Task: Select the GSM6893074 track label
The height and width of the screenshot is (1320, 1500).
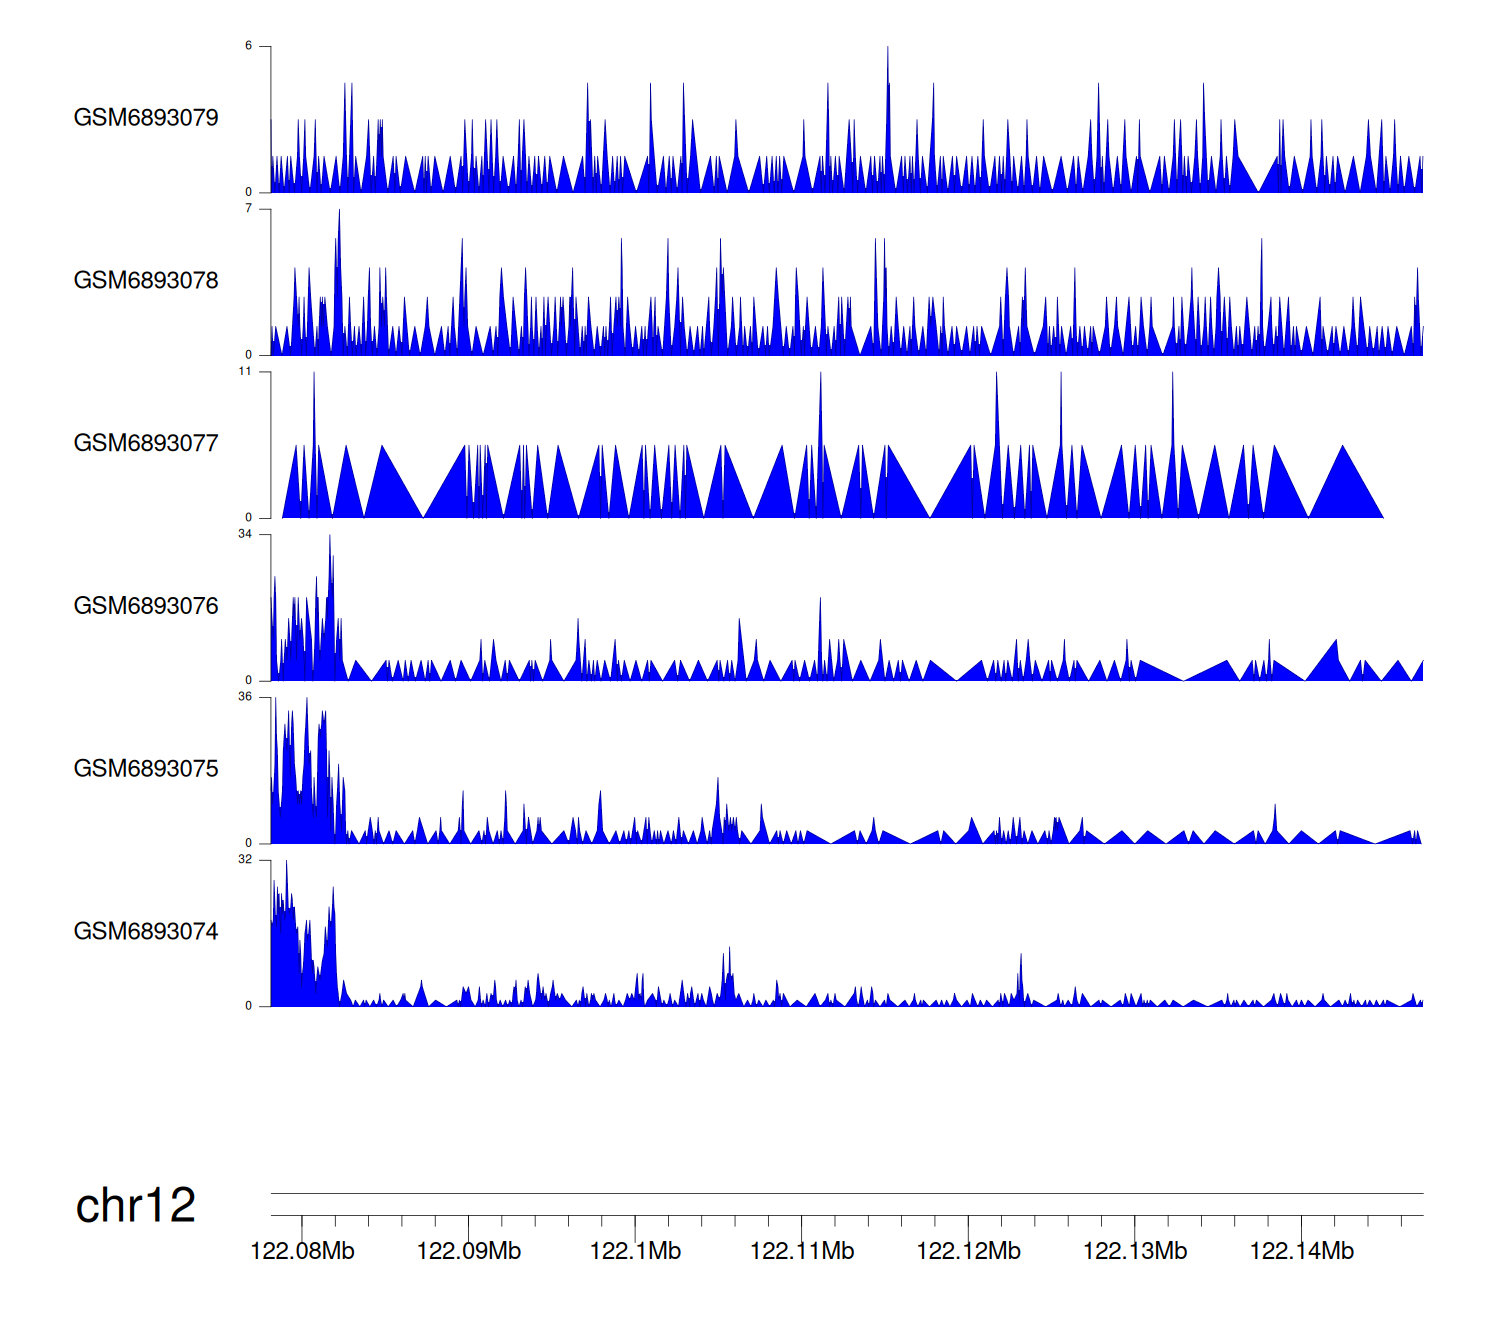Action: (x=146, y=932)
